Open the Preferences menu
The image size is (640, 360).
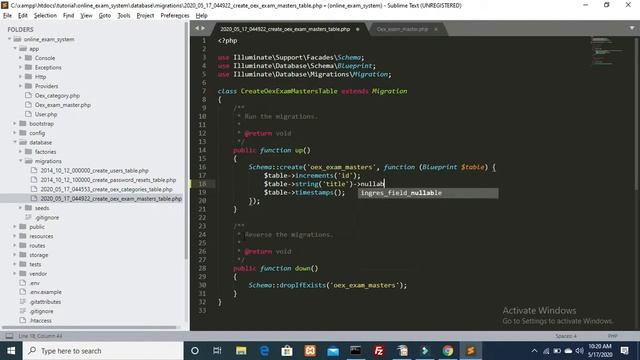coord(175,16)
